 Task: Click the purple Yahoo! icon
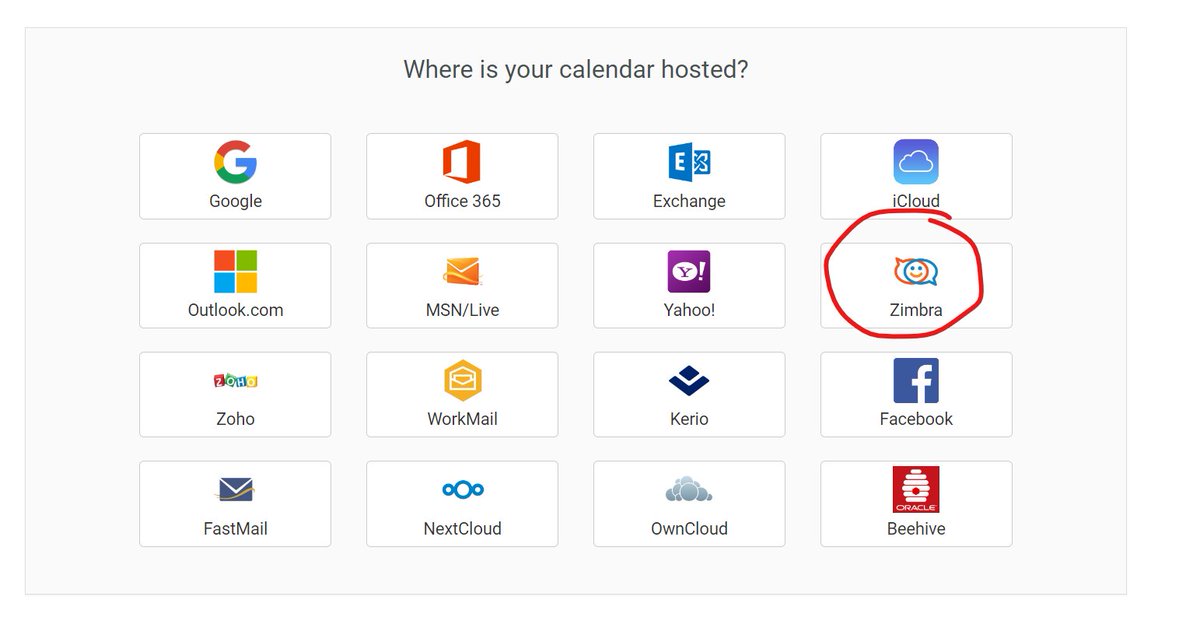(x=689, y=271)
